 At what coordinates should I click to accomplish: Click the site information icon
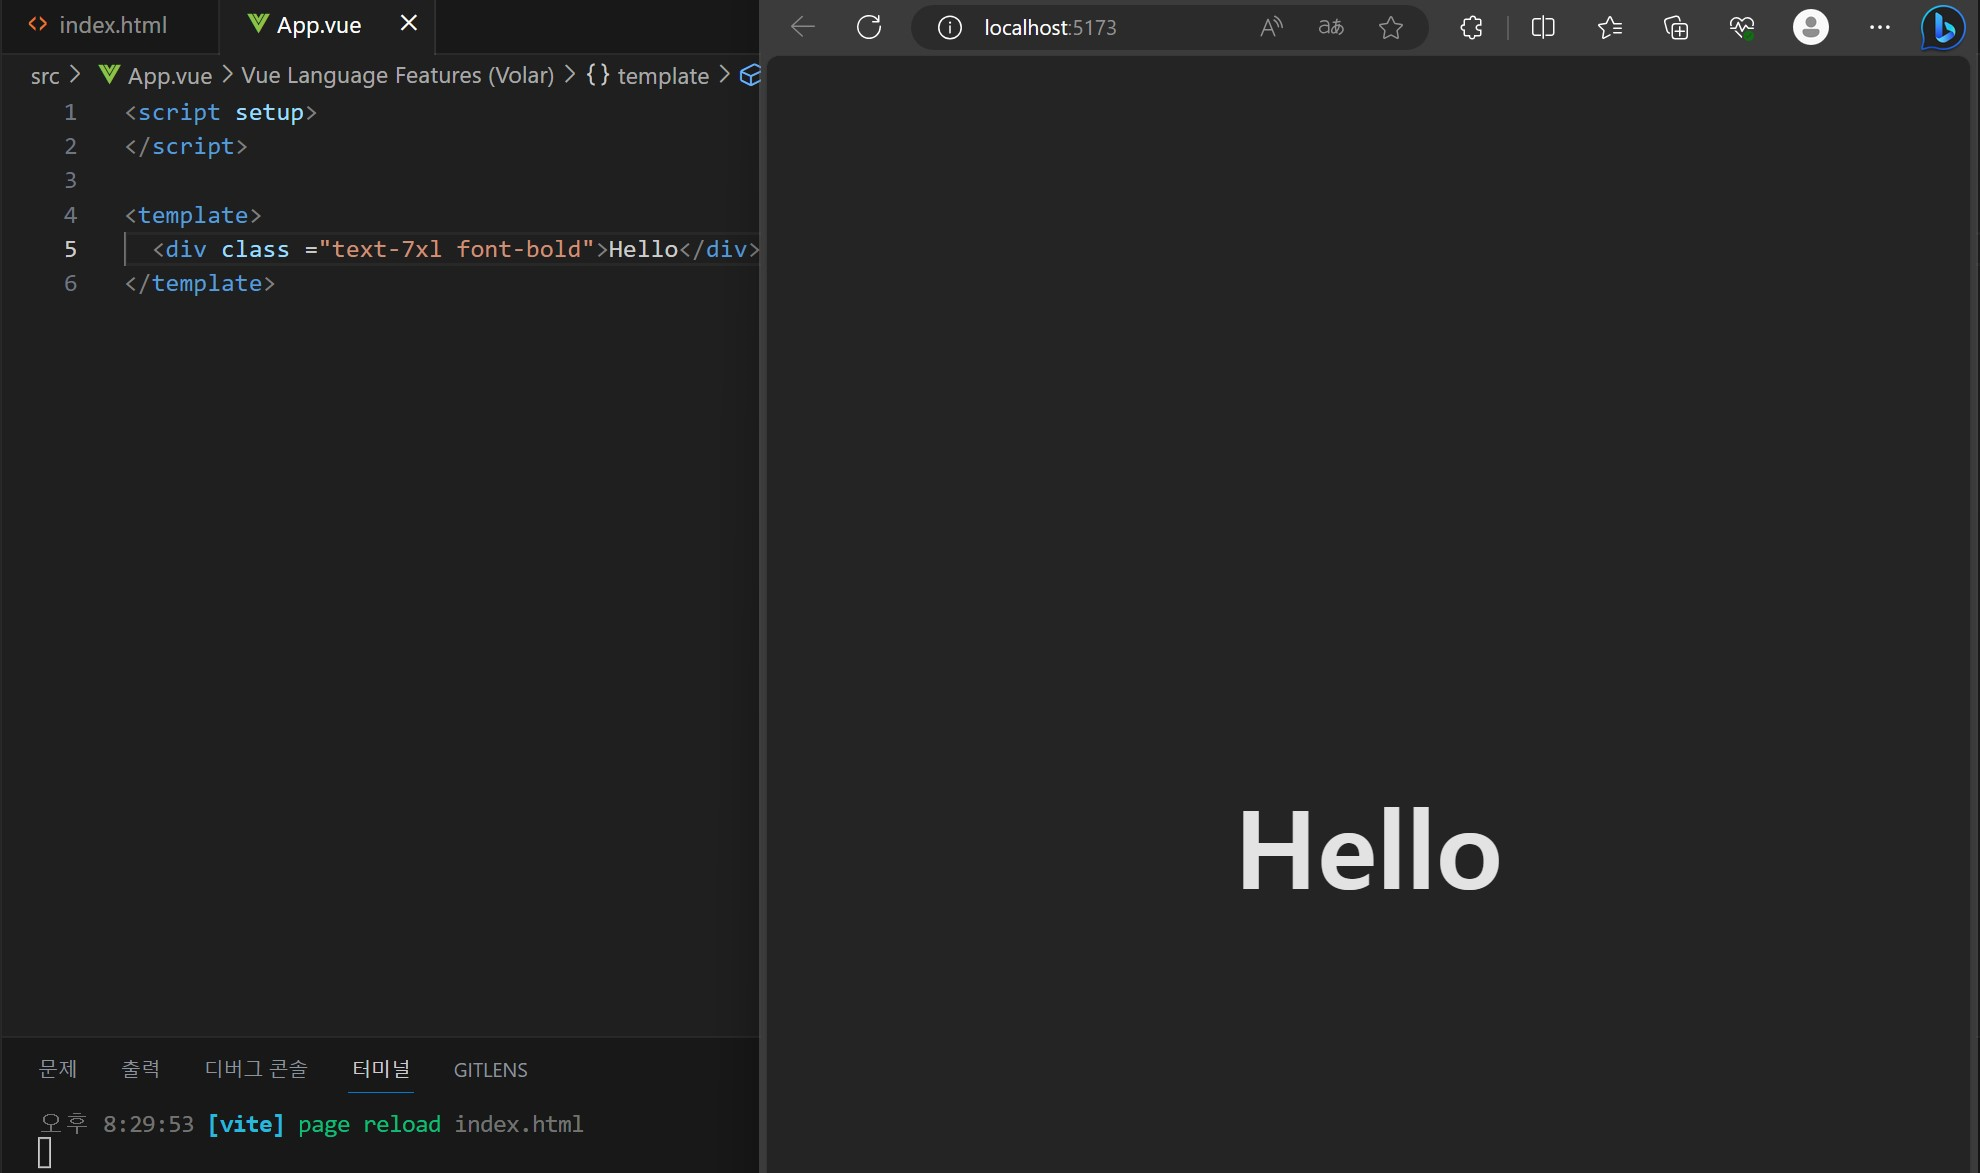(x=949, y=28)
